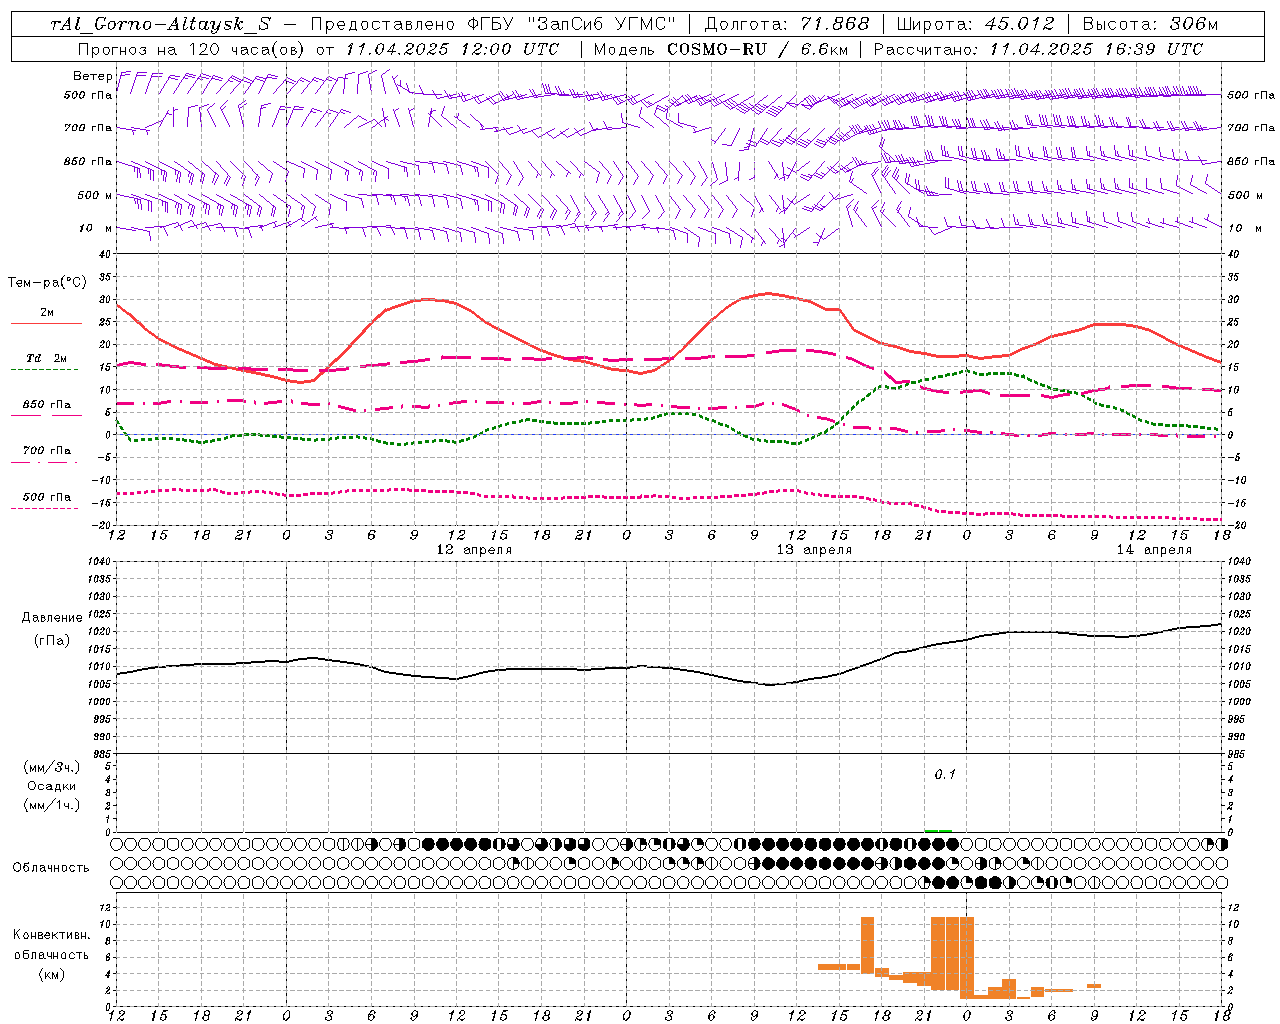1280x1024 pixels.
Task: Click the (мм/1ч.) precipitation unit label
Action: click(52, 806)
